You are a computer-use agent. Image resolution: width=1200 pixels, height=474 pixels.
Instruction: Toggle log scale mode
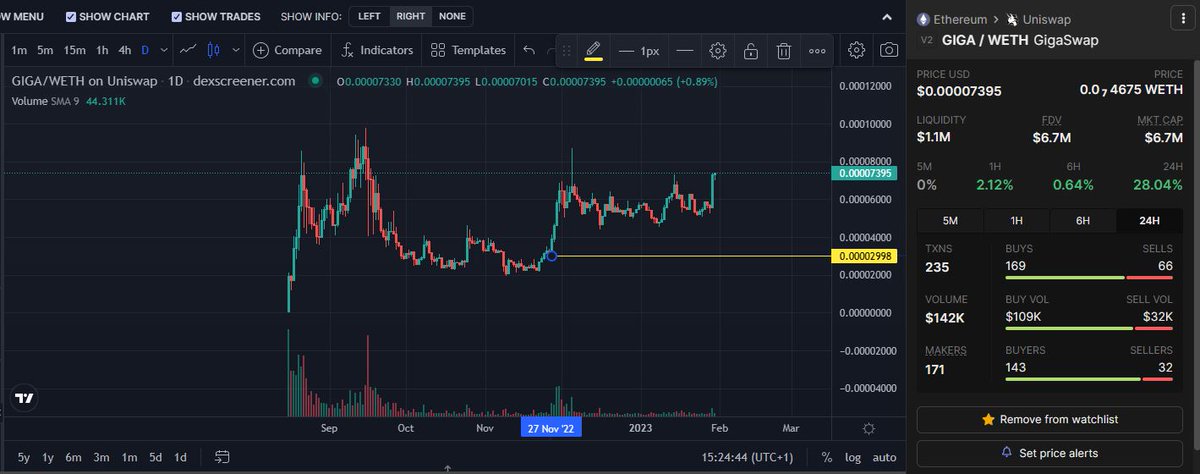pos(853,457)
